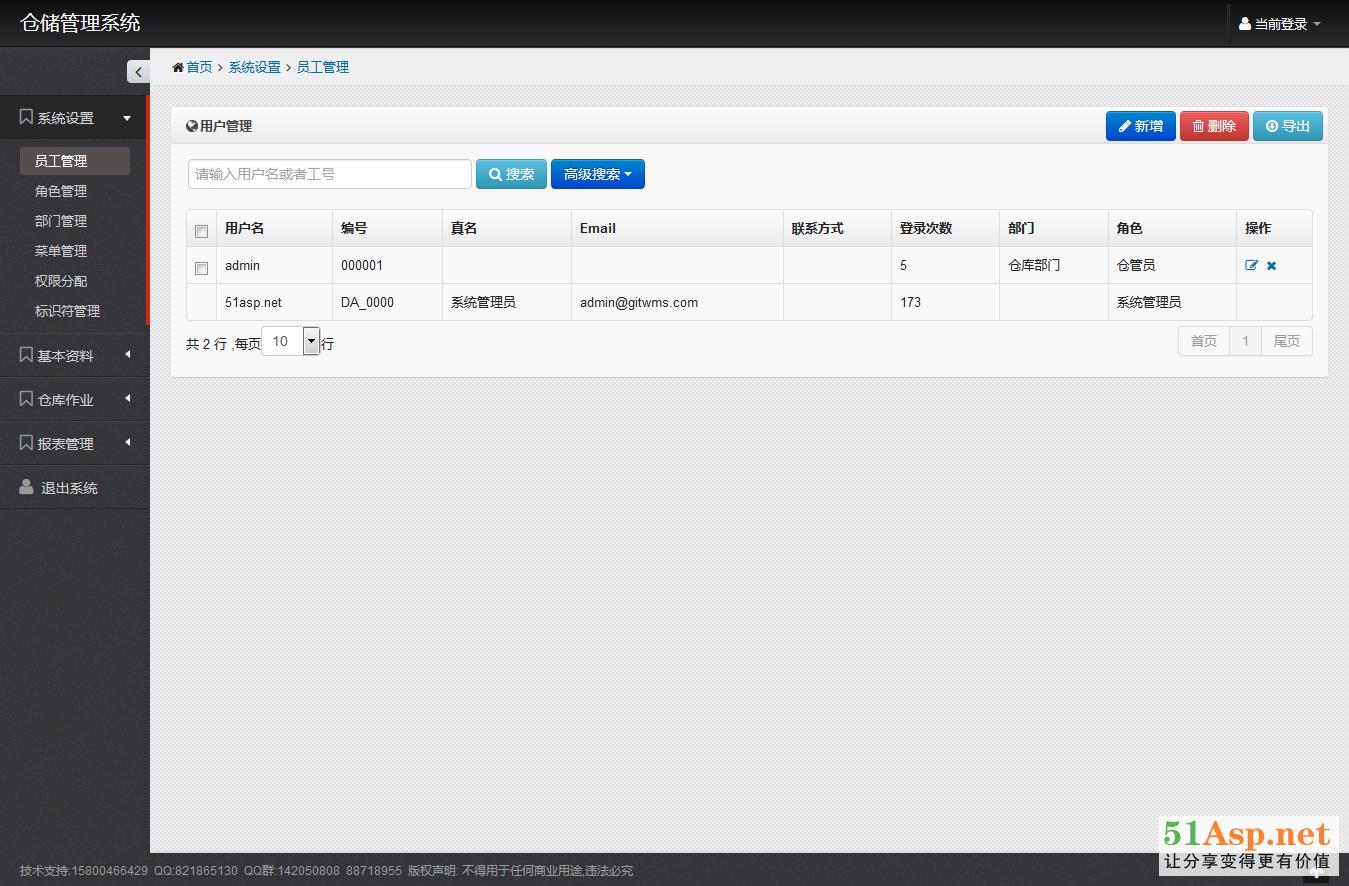Click the user icon beside 当前登录
The width and height of the screenshot is (1349, 886).
pyautogui.click(x=1245, y=24)
